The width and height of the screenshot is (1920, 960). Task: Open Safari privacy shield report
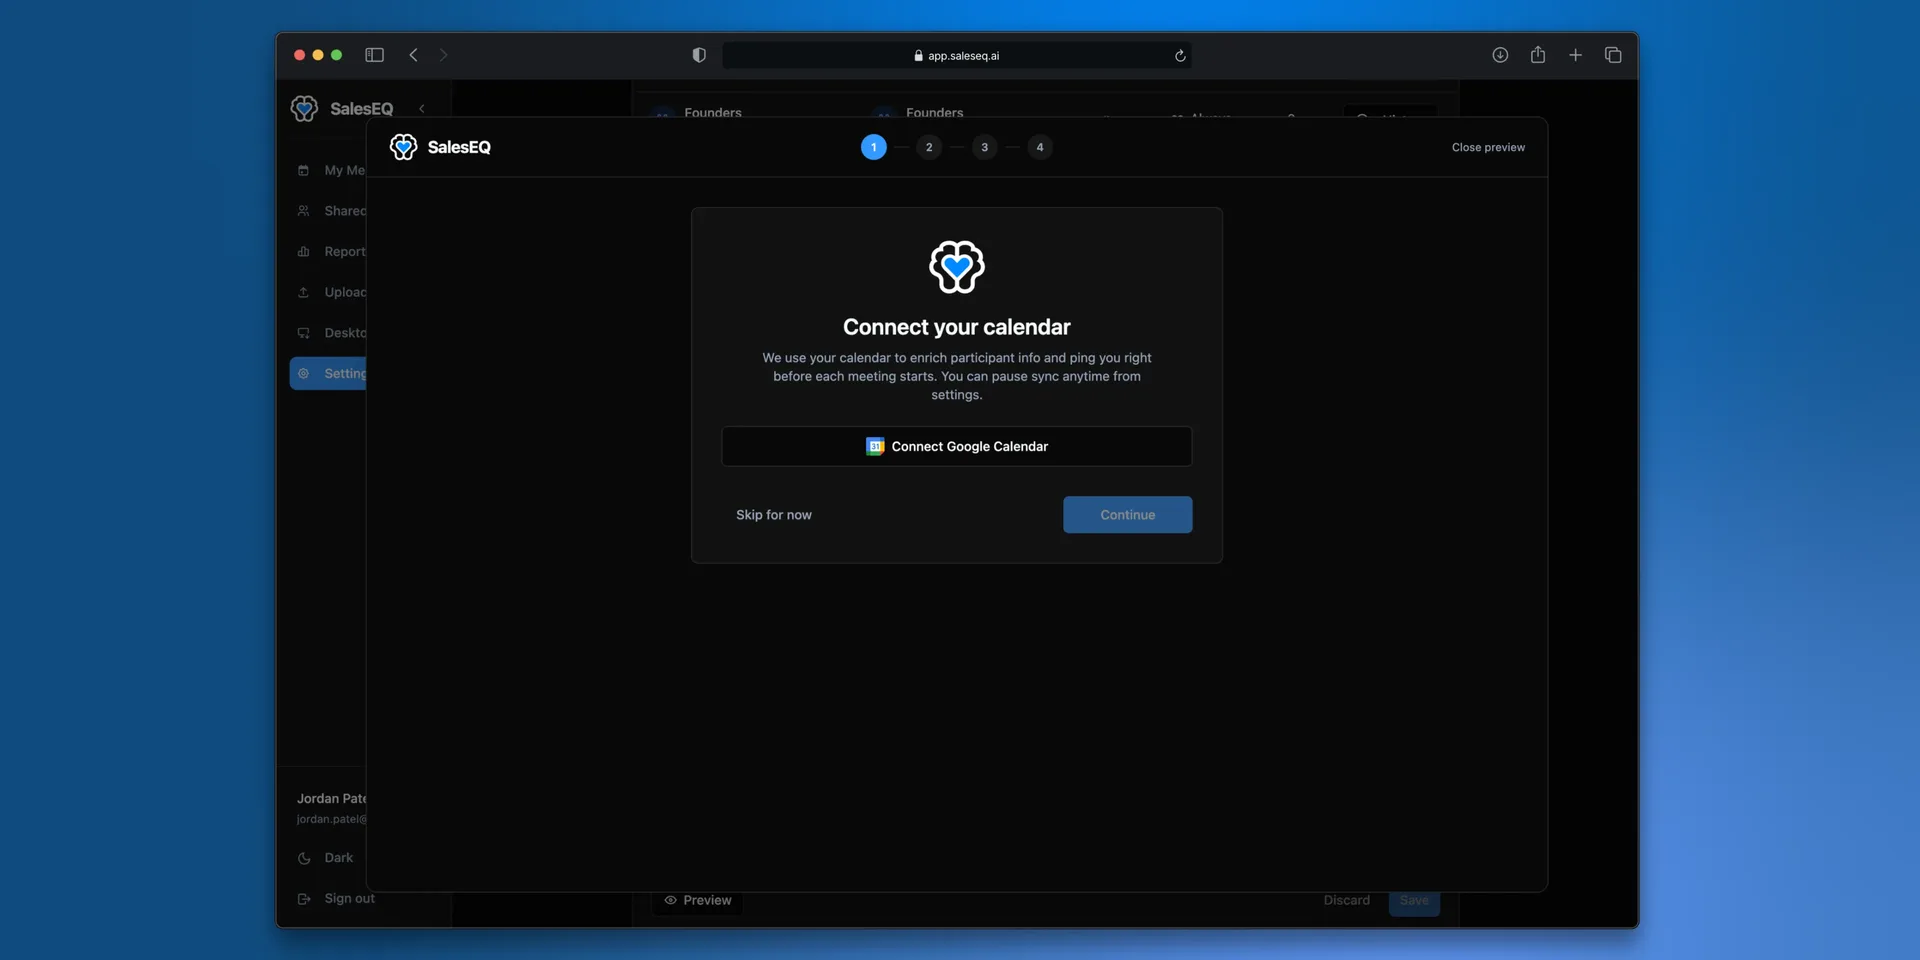pyautogui.click(x=699, y=55)
